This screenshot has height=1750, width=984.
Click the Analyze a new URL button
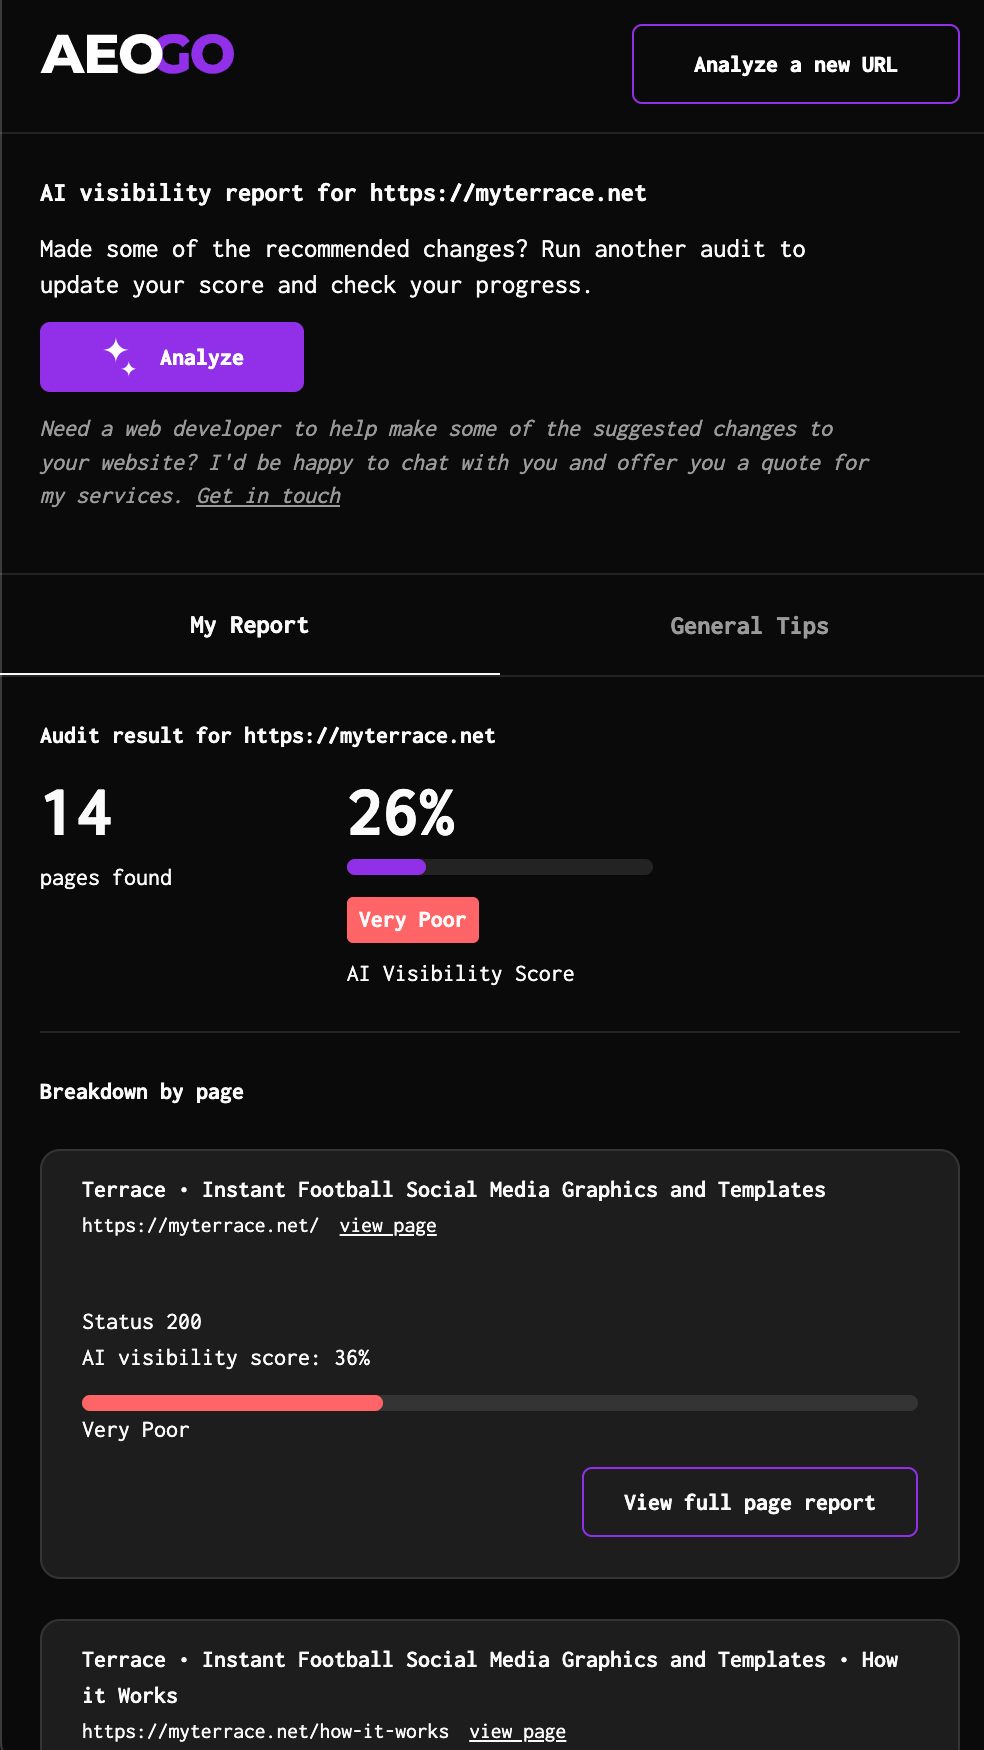(795, 64)
